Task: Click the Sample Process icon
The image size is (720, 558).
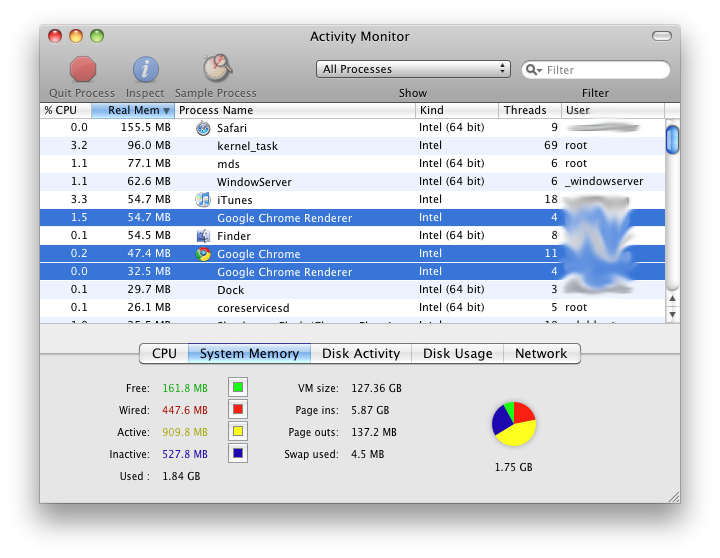Action: (x=217, y=68)
